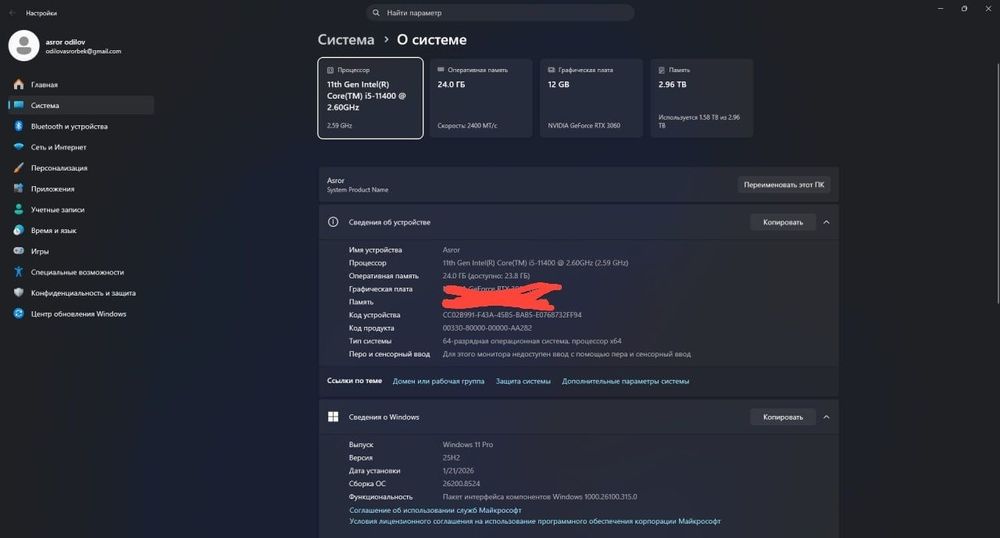Open Конфиденциальность и защита section
This screenshot has height=538, width=1000.
tap(81, 293)
